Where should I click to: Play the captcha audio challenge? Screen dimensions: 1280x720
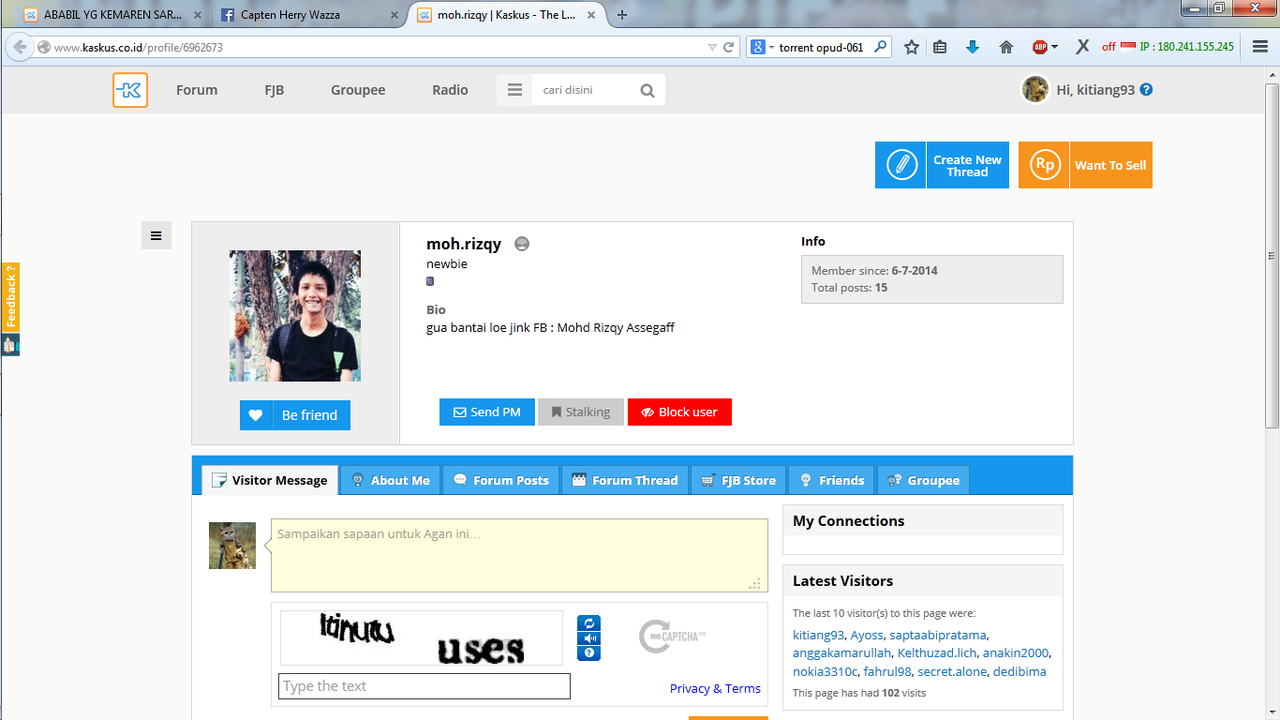pos(589,638)
